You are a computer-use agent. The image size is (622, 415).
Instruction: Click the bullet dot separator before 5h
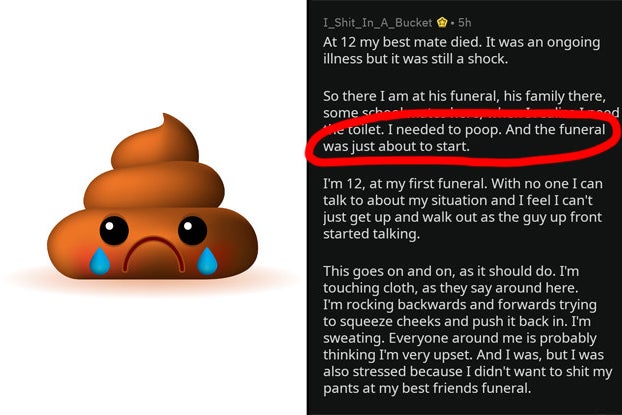coord(453,23)
